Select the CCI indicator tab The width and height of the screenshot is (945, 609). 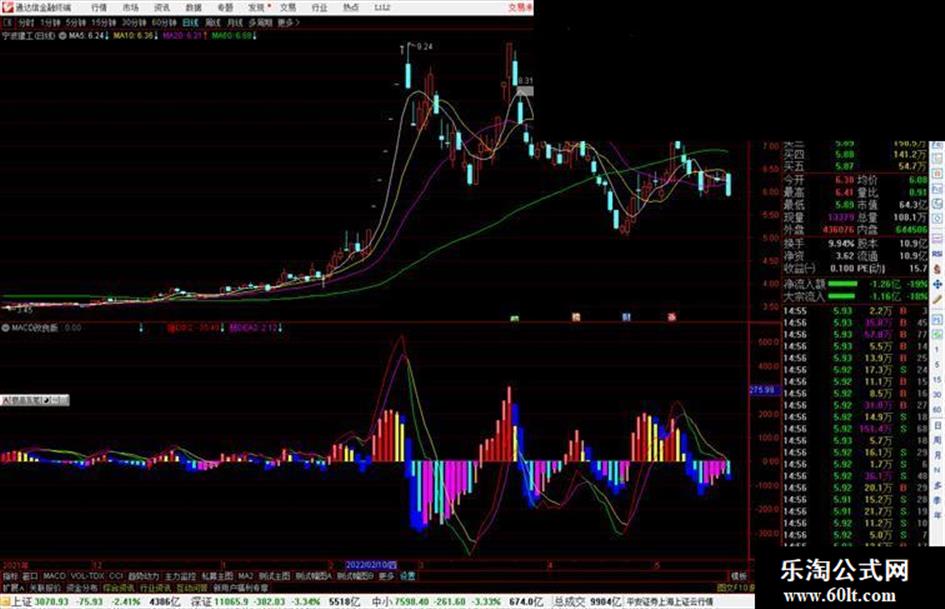(x=116, y=576)
